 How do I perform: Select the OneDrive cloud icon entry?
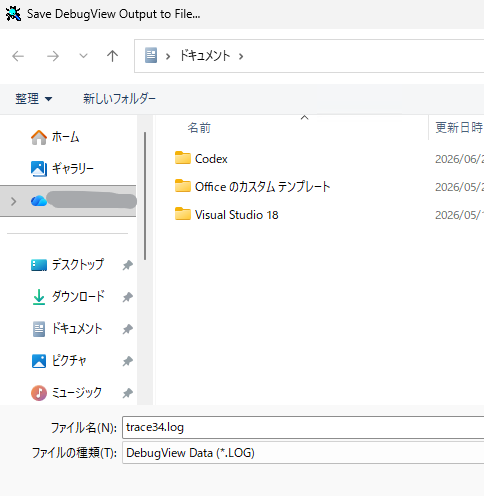pyautogui.click(x=39, y=201)
